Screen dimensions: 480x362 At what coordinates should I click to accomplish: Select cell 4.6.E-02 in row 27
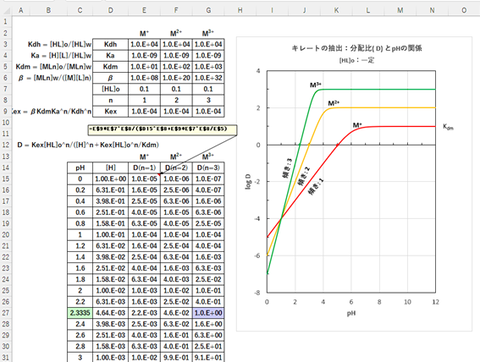[176, 313]
